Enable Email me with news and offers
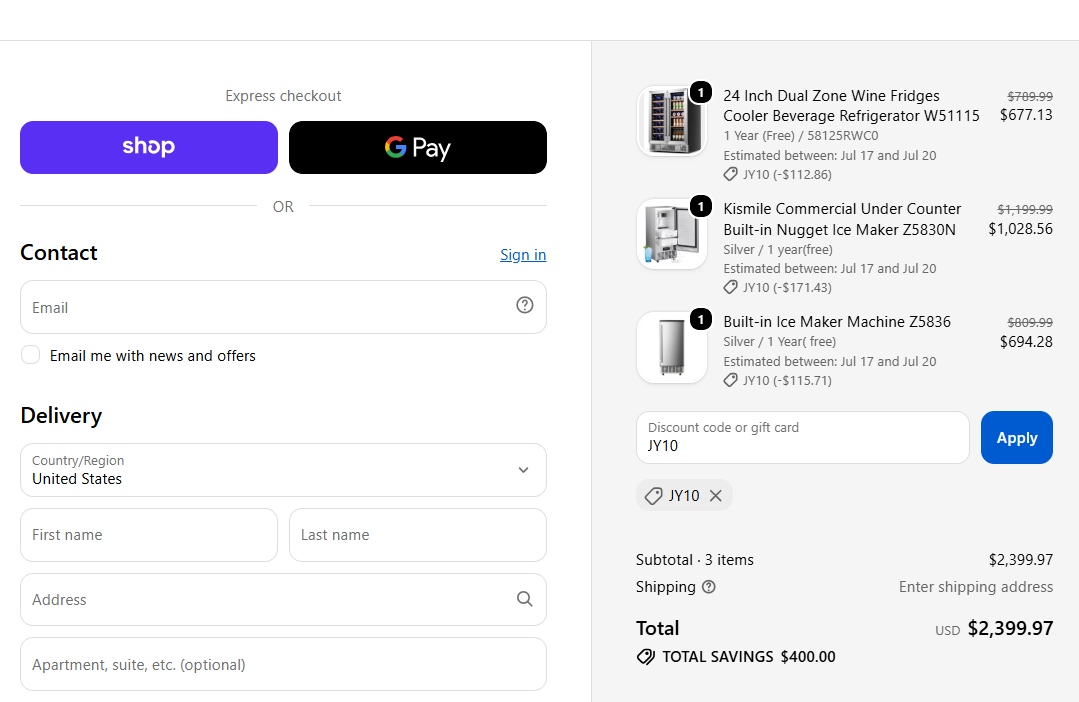Screen dimensions: 1079x702 tap(30, 354)
